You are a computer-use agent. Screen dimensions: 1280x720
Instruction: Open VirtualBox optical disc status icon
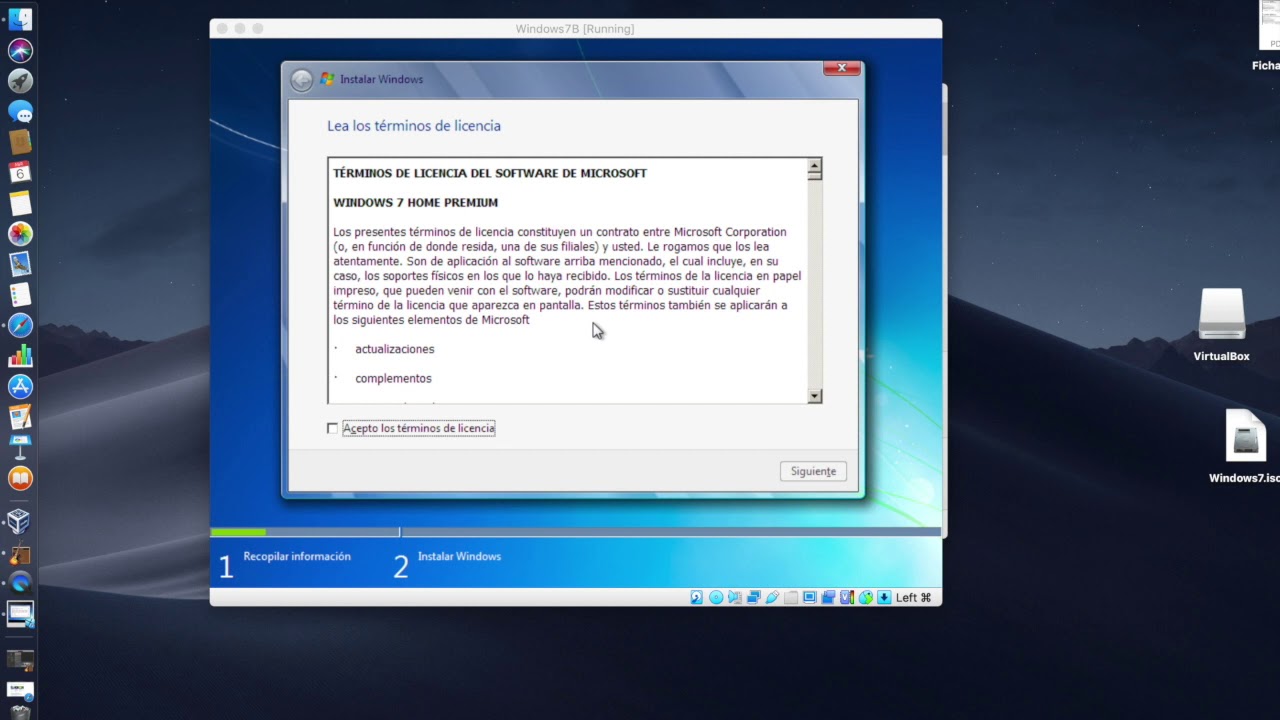[x=716, y=597]
